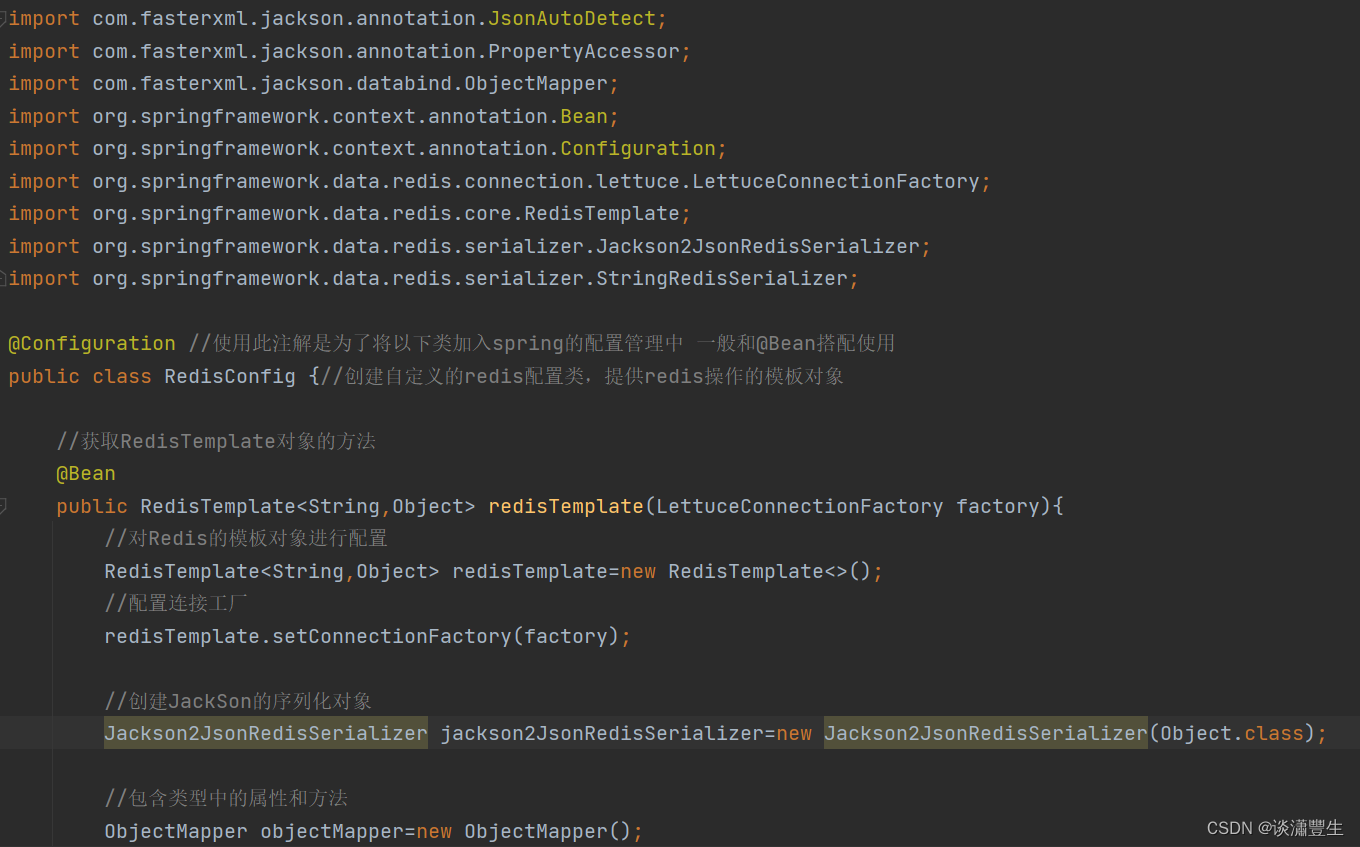Click the class name RedisConfig

coord(229,376)
